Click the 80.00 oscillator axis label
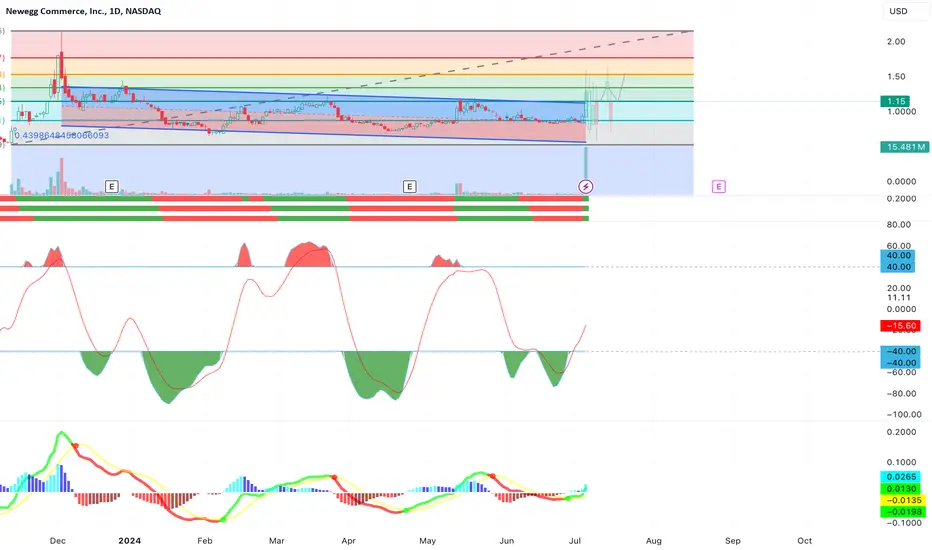The height and width of the screenshot is (550, 932). click(899, 224)
